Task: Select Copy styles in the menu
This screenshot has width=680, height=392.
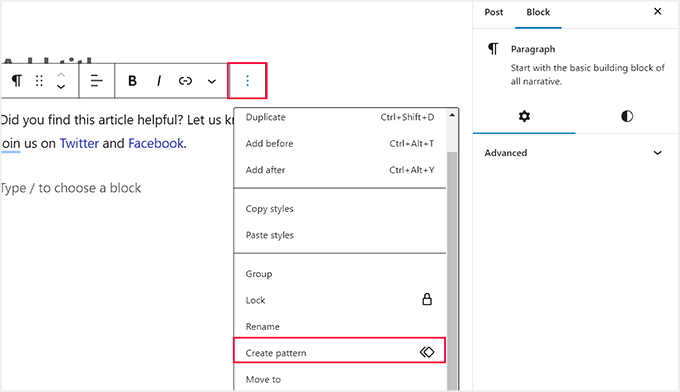Action: pyautogui.click(x=340, y=209)
